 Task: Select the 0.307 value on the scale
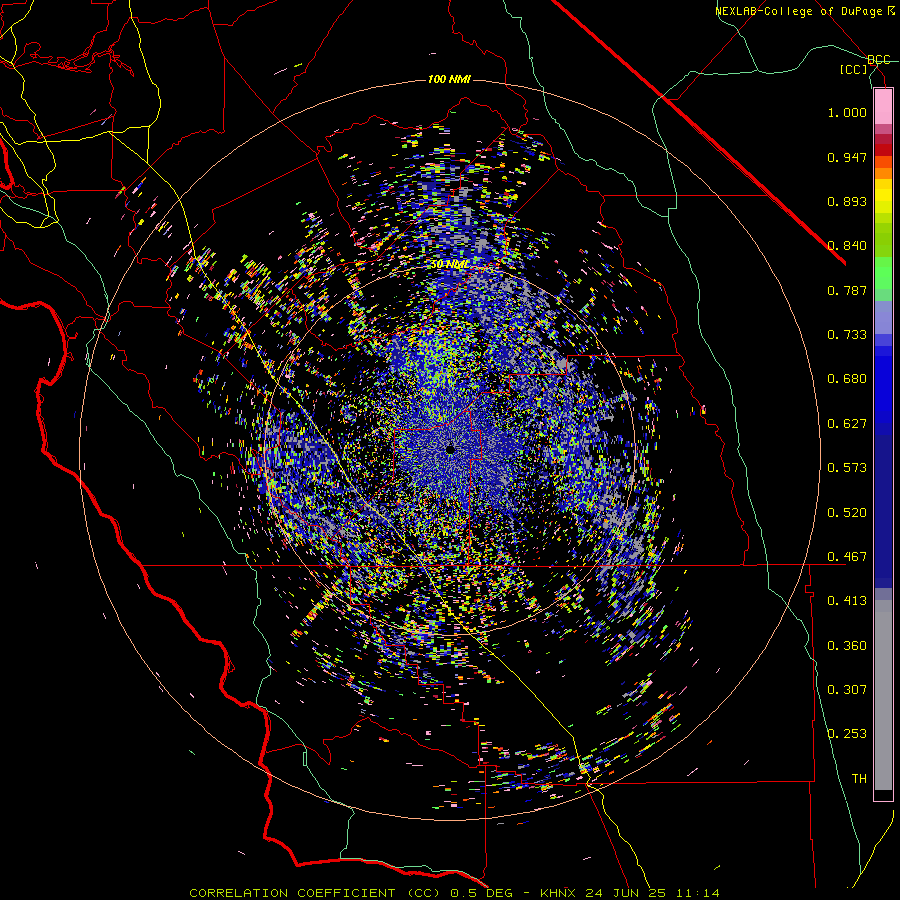[x=847, y=690]
